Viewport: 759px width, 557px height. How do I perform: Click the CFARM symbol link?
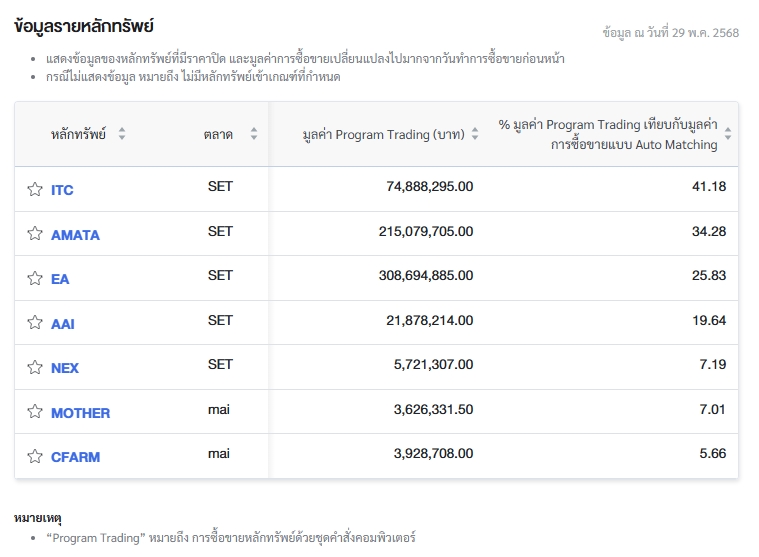75,457
